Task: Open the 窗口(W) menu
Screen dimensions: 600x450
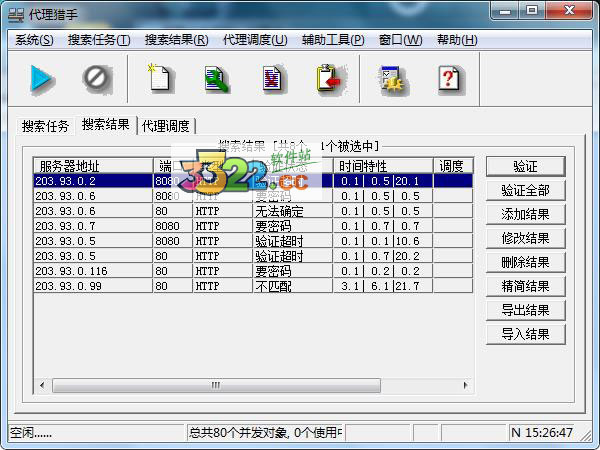Action: pos(401,40)
